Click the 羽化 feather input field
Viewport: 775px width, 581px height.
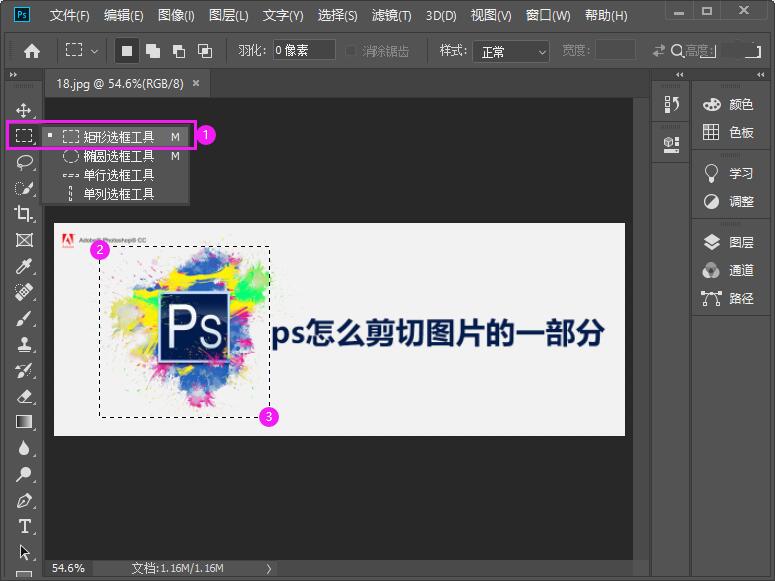pyautogui.click(x=304, y=50)
